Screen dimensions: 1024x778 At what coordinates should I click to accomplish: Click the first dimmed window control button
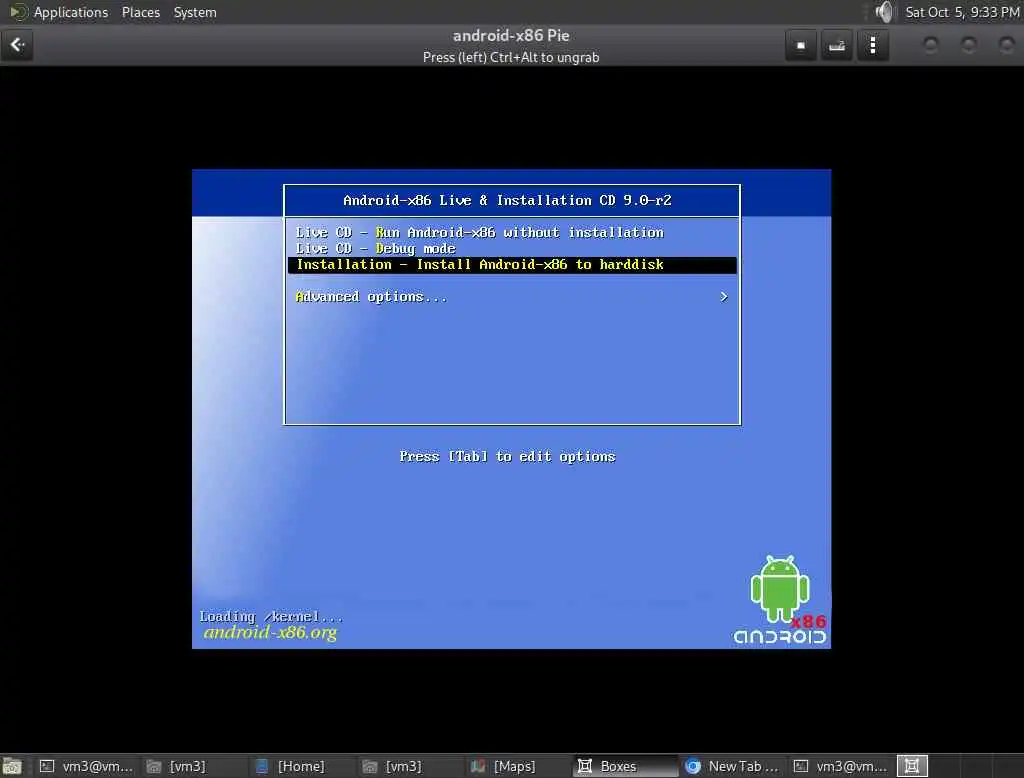pyautogui.click(x=930, y=45)
